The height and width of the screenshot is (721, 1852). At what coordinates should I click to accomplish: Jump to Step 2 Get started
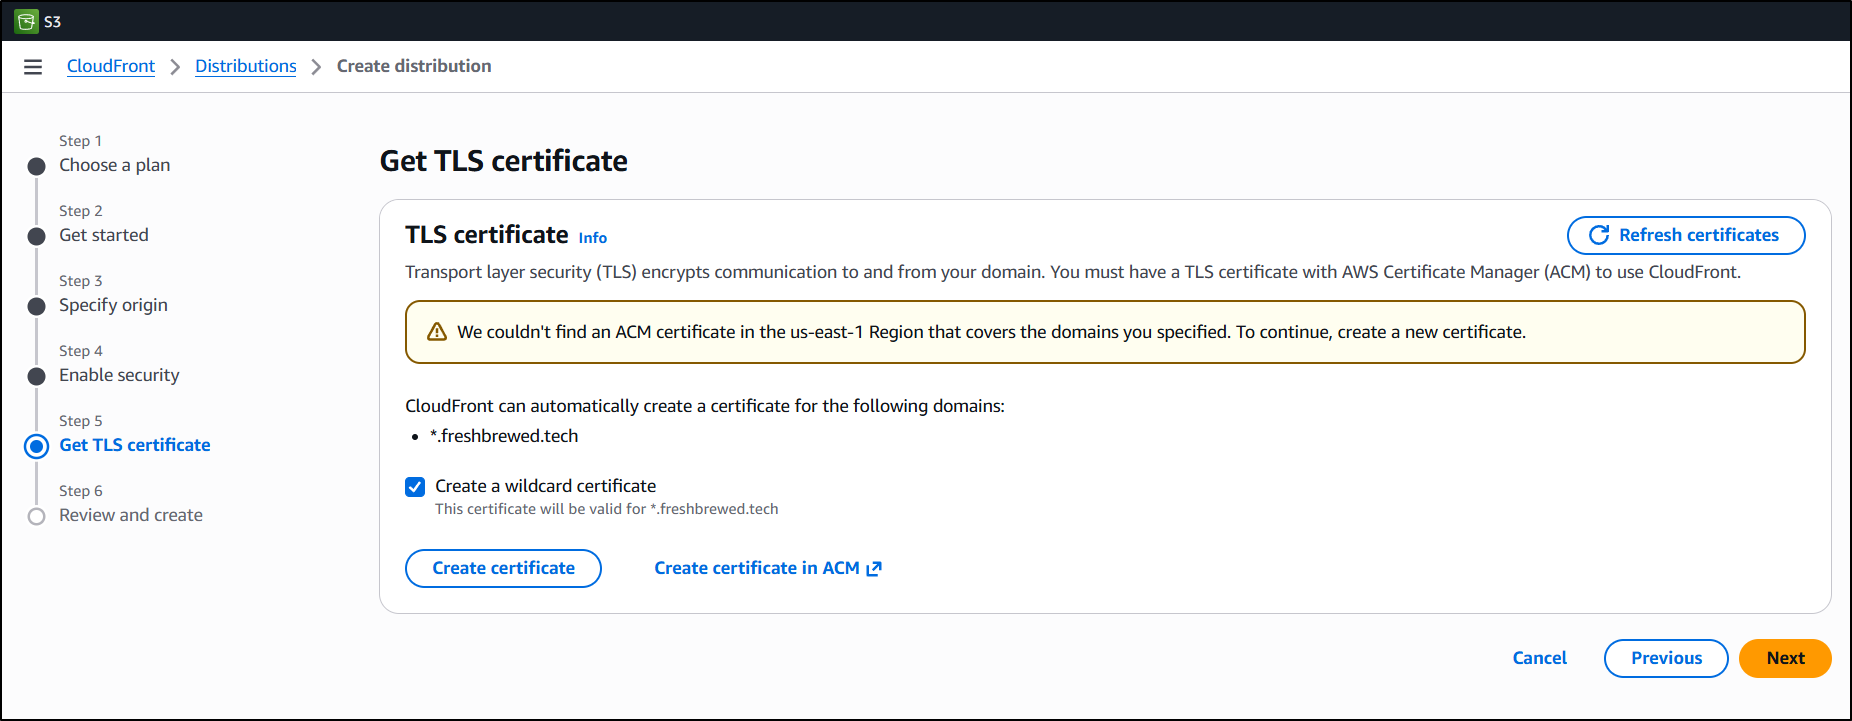(x=104, y=235)
